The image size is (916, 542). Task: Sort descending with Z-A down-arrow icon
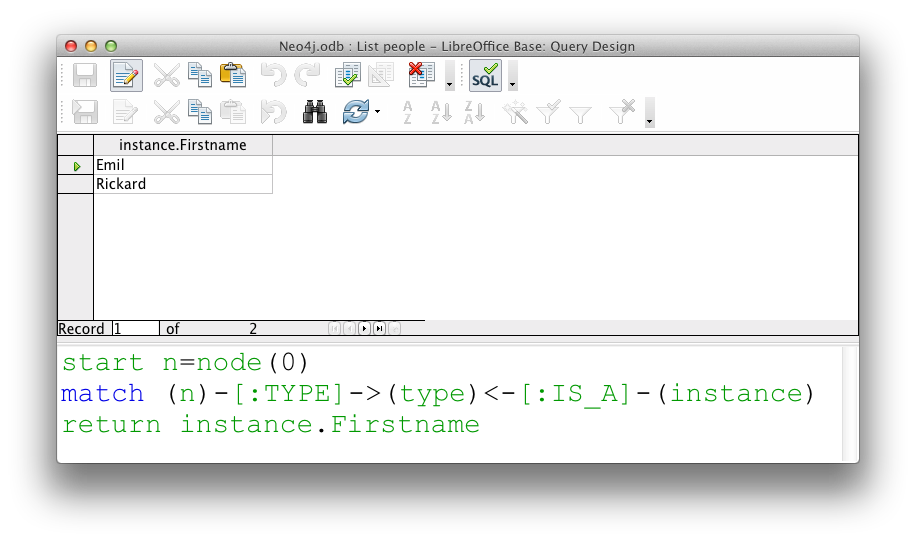pyautogui.click(x=474, y=112)
